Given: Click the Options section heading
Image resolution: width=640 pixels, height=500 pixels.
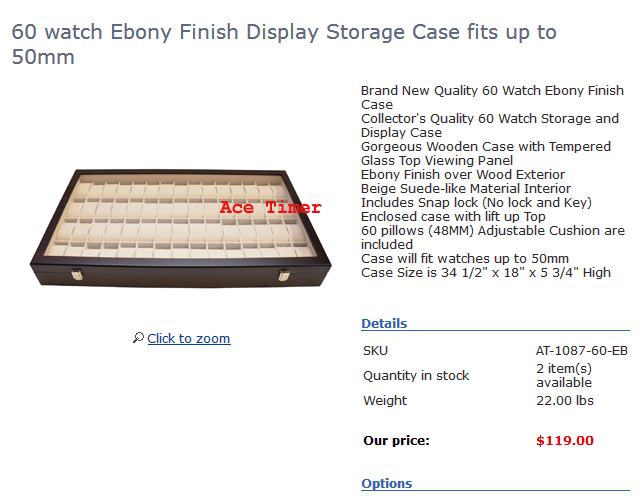Looking at the screenshot, I should click(x=386, y=483).
